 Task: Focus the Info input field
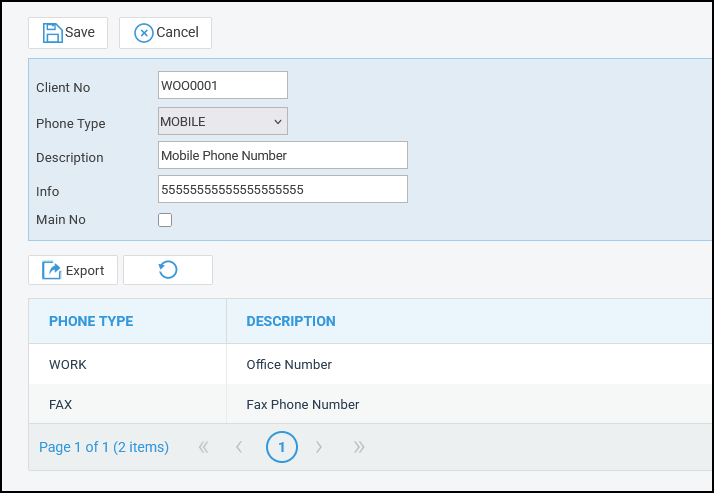point(283,190)
